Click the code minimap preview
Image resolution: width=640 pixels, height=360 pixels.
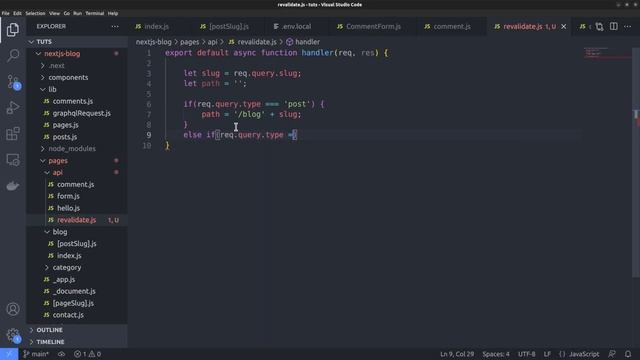point(607,53)
